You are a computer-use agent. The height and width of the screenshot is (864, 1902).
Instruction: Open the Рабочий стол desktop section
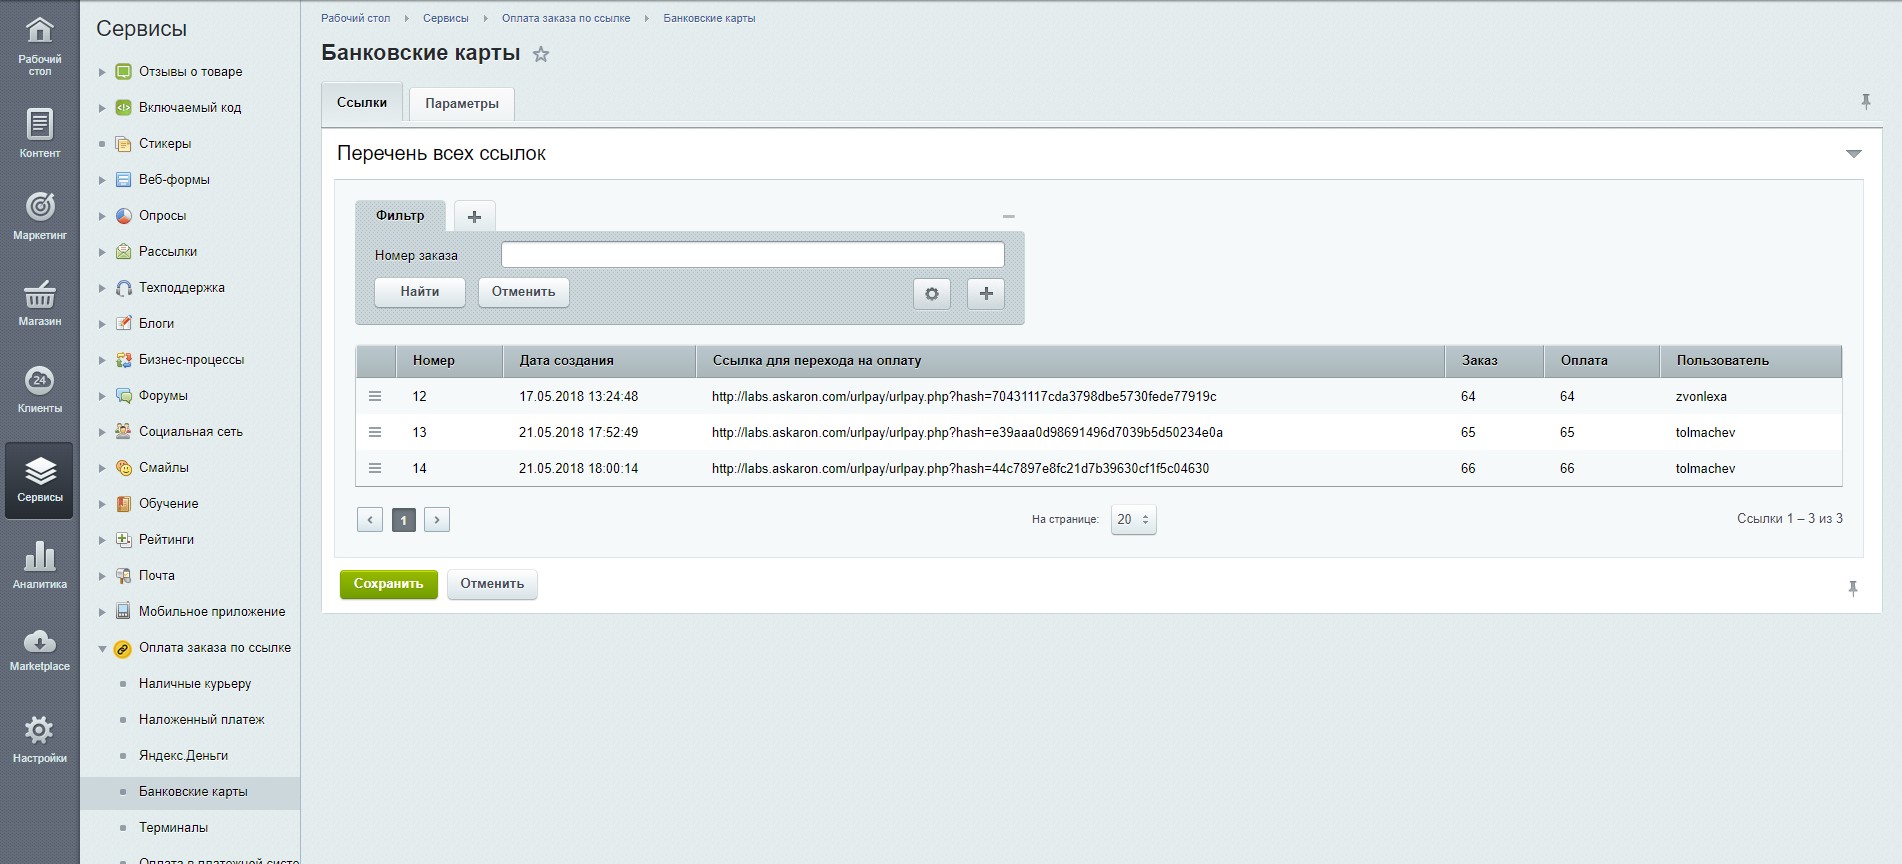[x=39, y=44]
